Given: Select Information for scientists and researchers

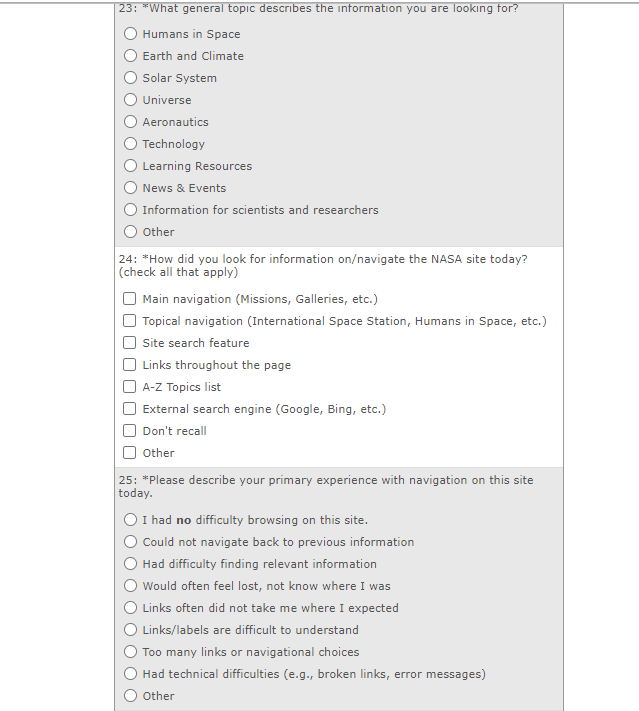Looking at the screenshot, I should [131, 210].
